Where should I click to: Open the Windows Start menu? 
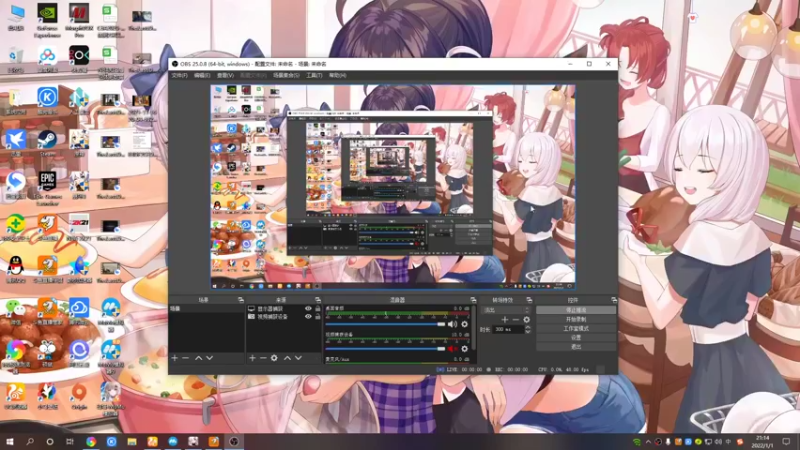pos(10,442)
